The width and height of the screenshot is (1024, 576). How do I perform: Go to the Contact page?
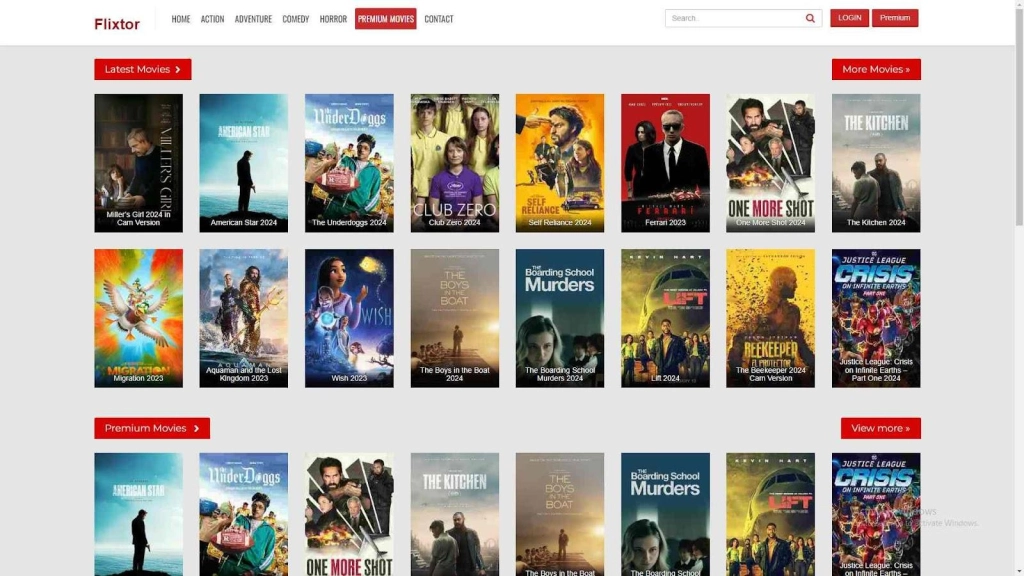439,19
